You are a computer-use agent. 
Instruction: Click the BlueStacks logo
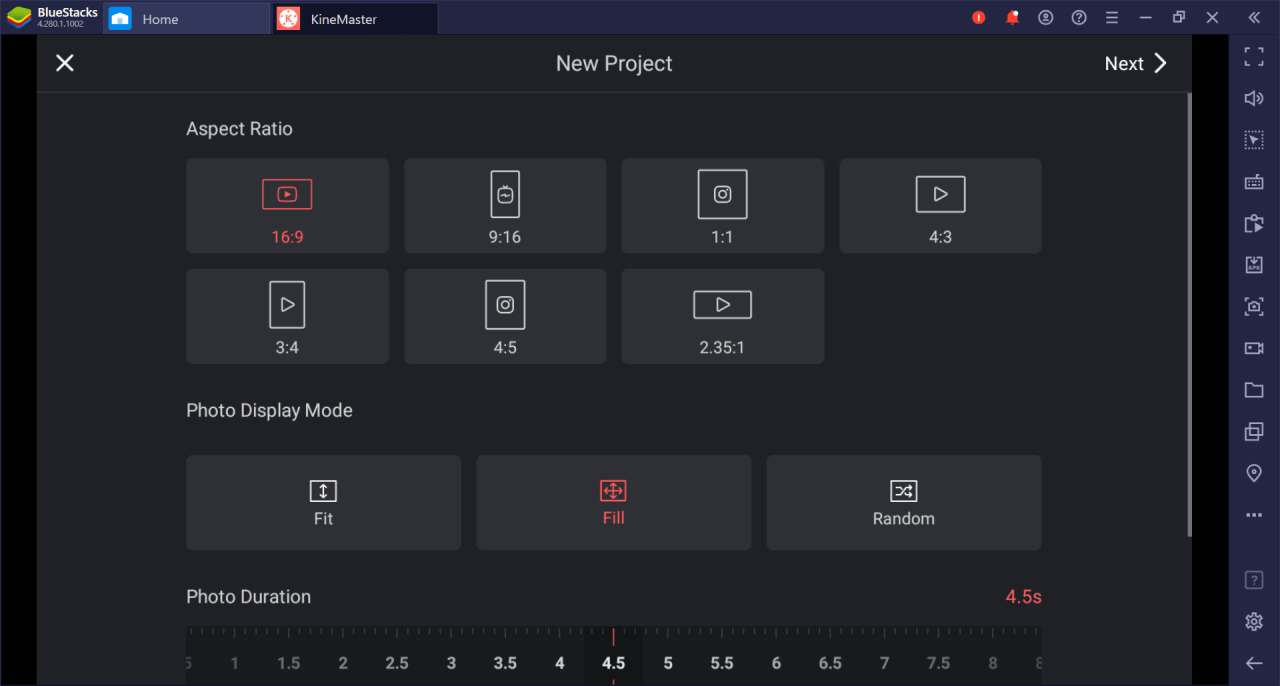[x=19, y=18]
